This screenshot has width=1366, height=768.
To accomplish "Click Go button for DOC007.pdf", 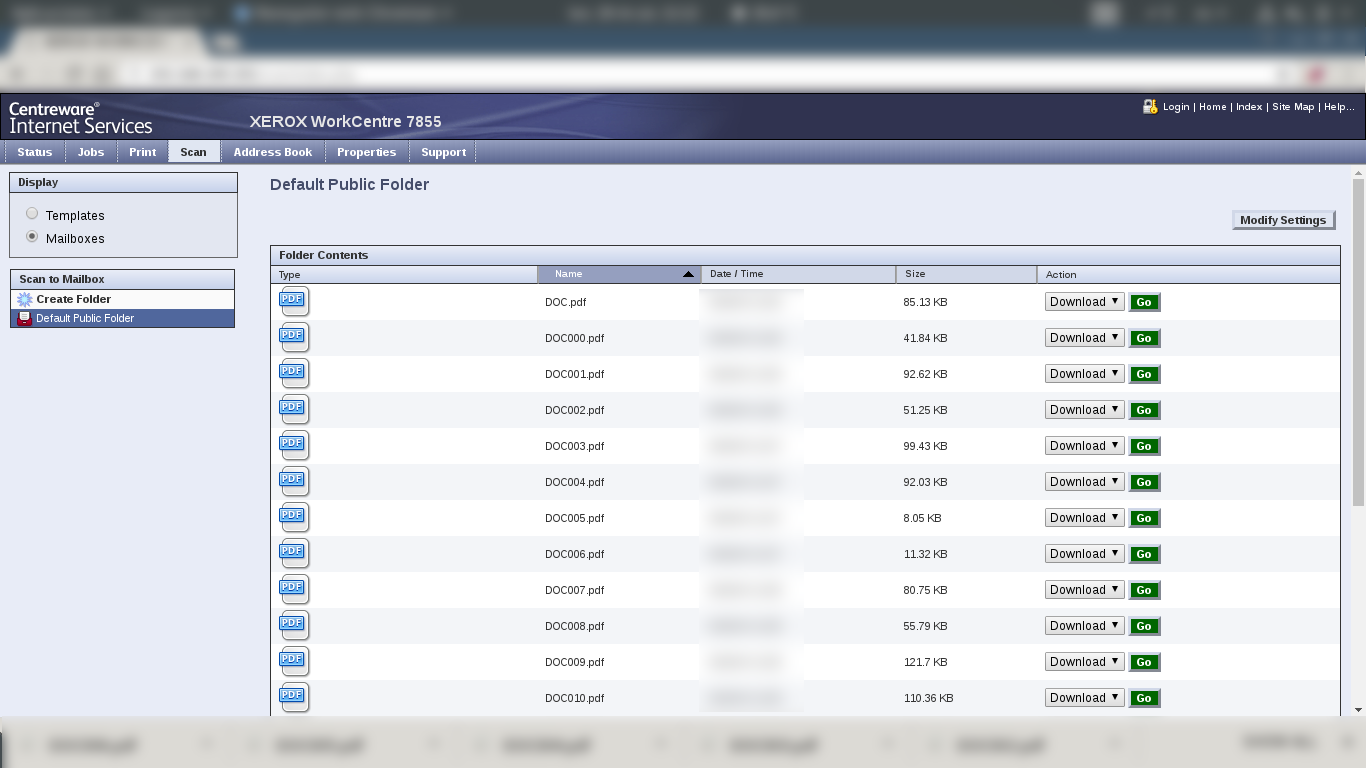I will (x=1144, y=590).
